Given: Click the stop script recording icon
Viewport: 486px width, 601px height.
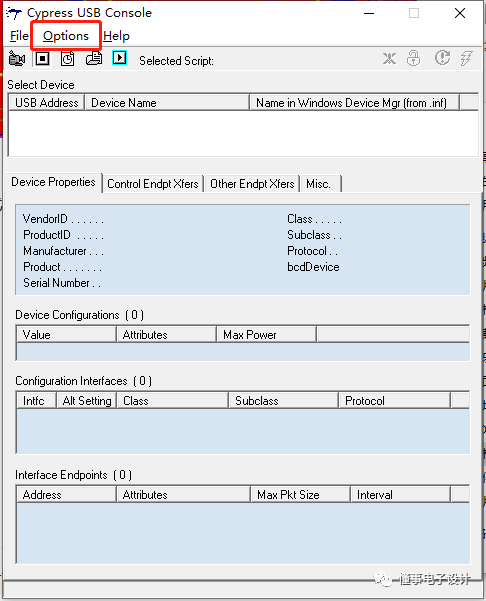Looking at the screenshot, I should pos(42,59).
